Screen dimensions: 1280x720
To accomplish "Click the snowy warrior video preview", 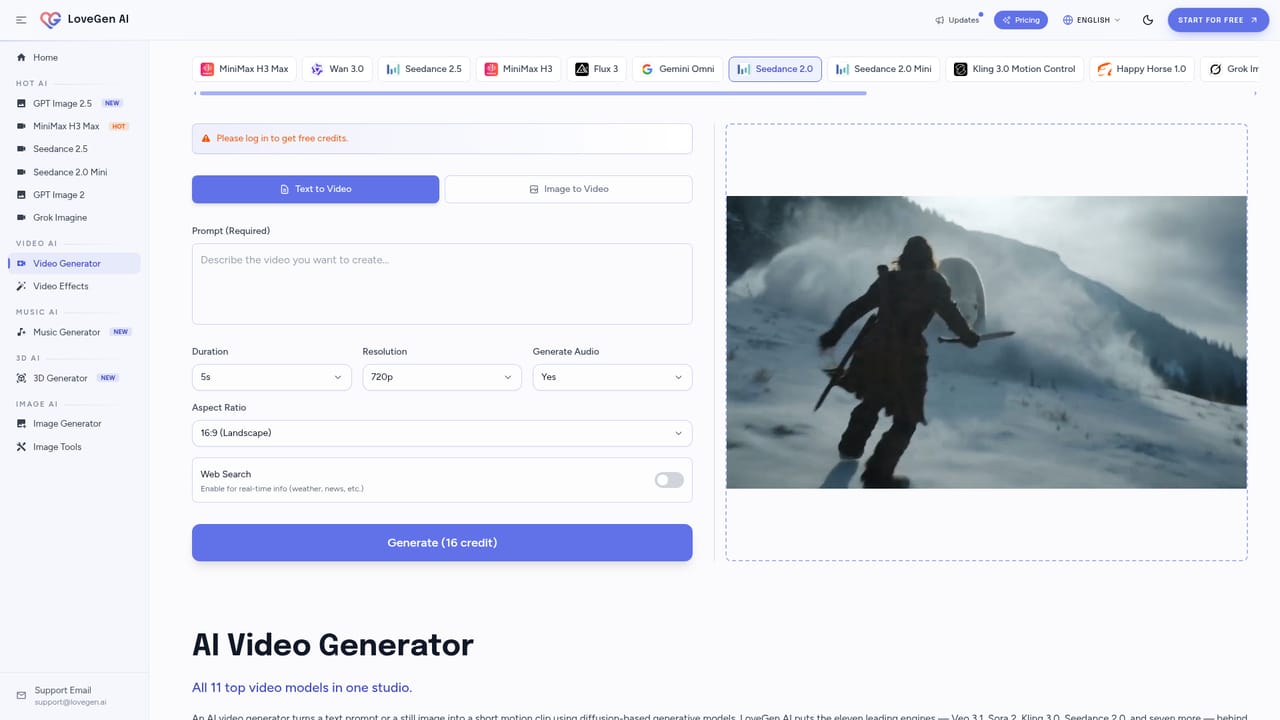I will coord(986,342).
